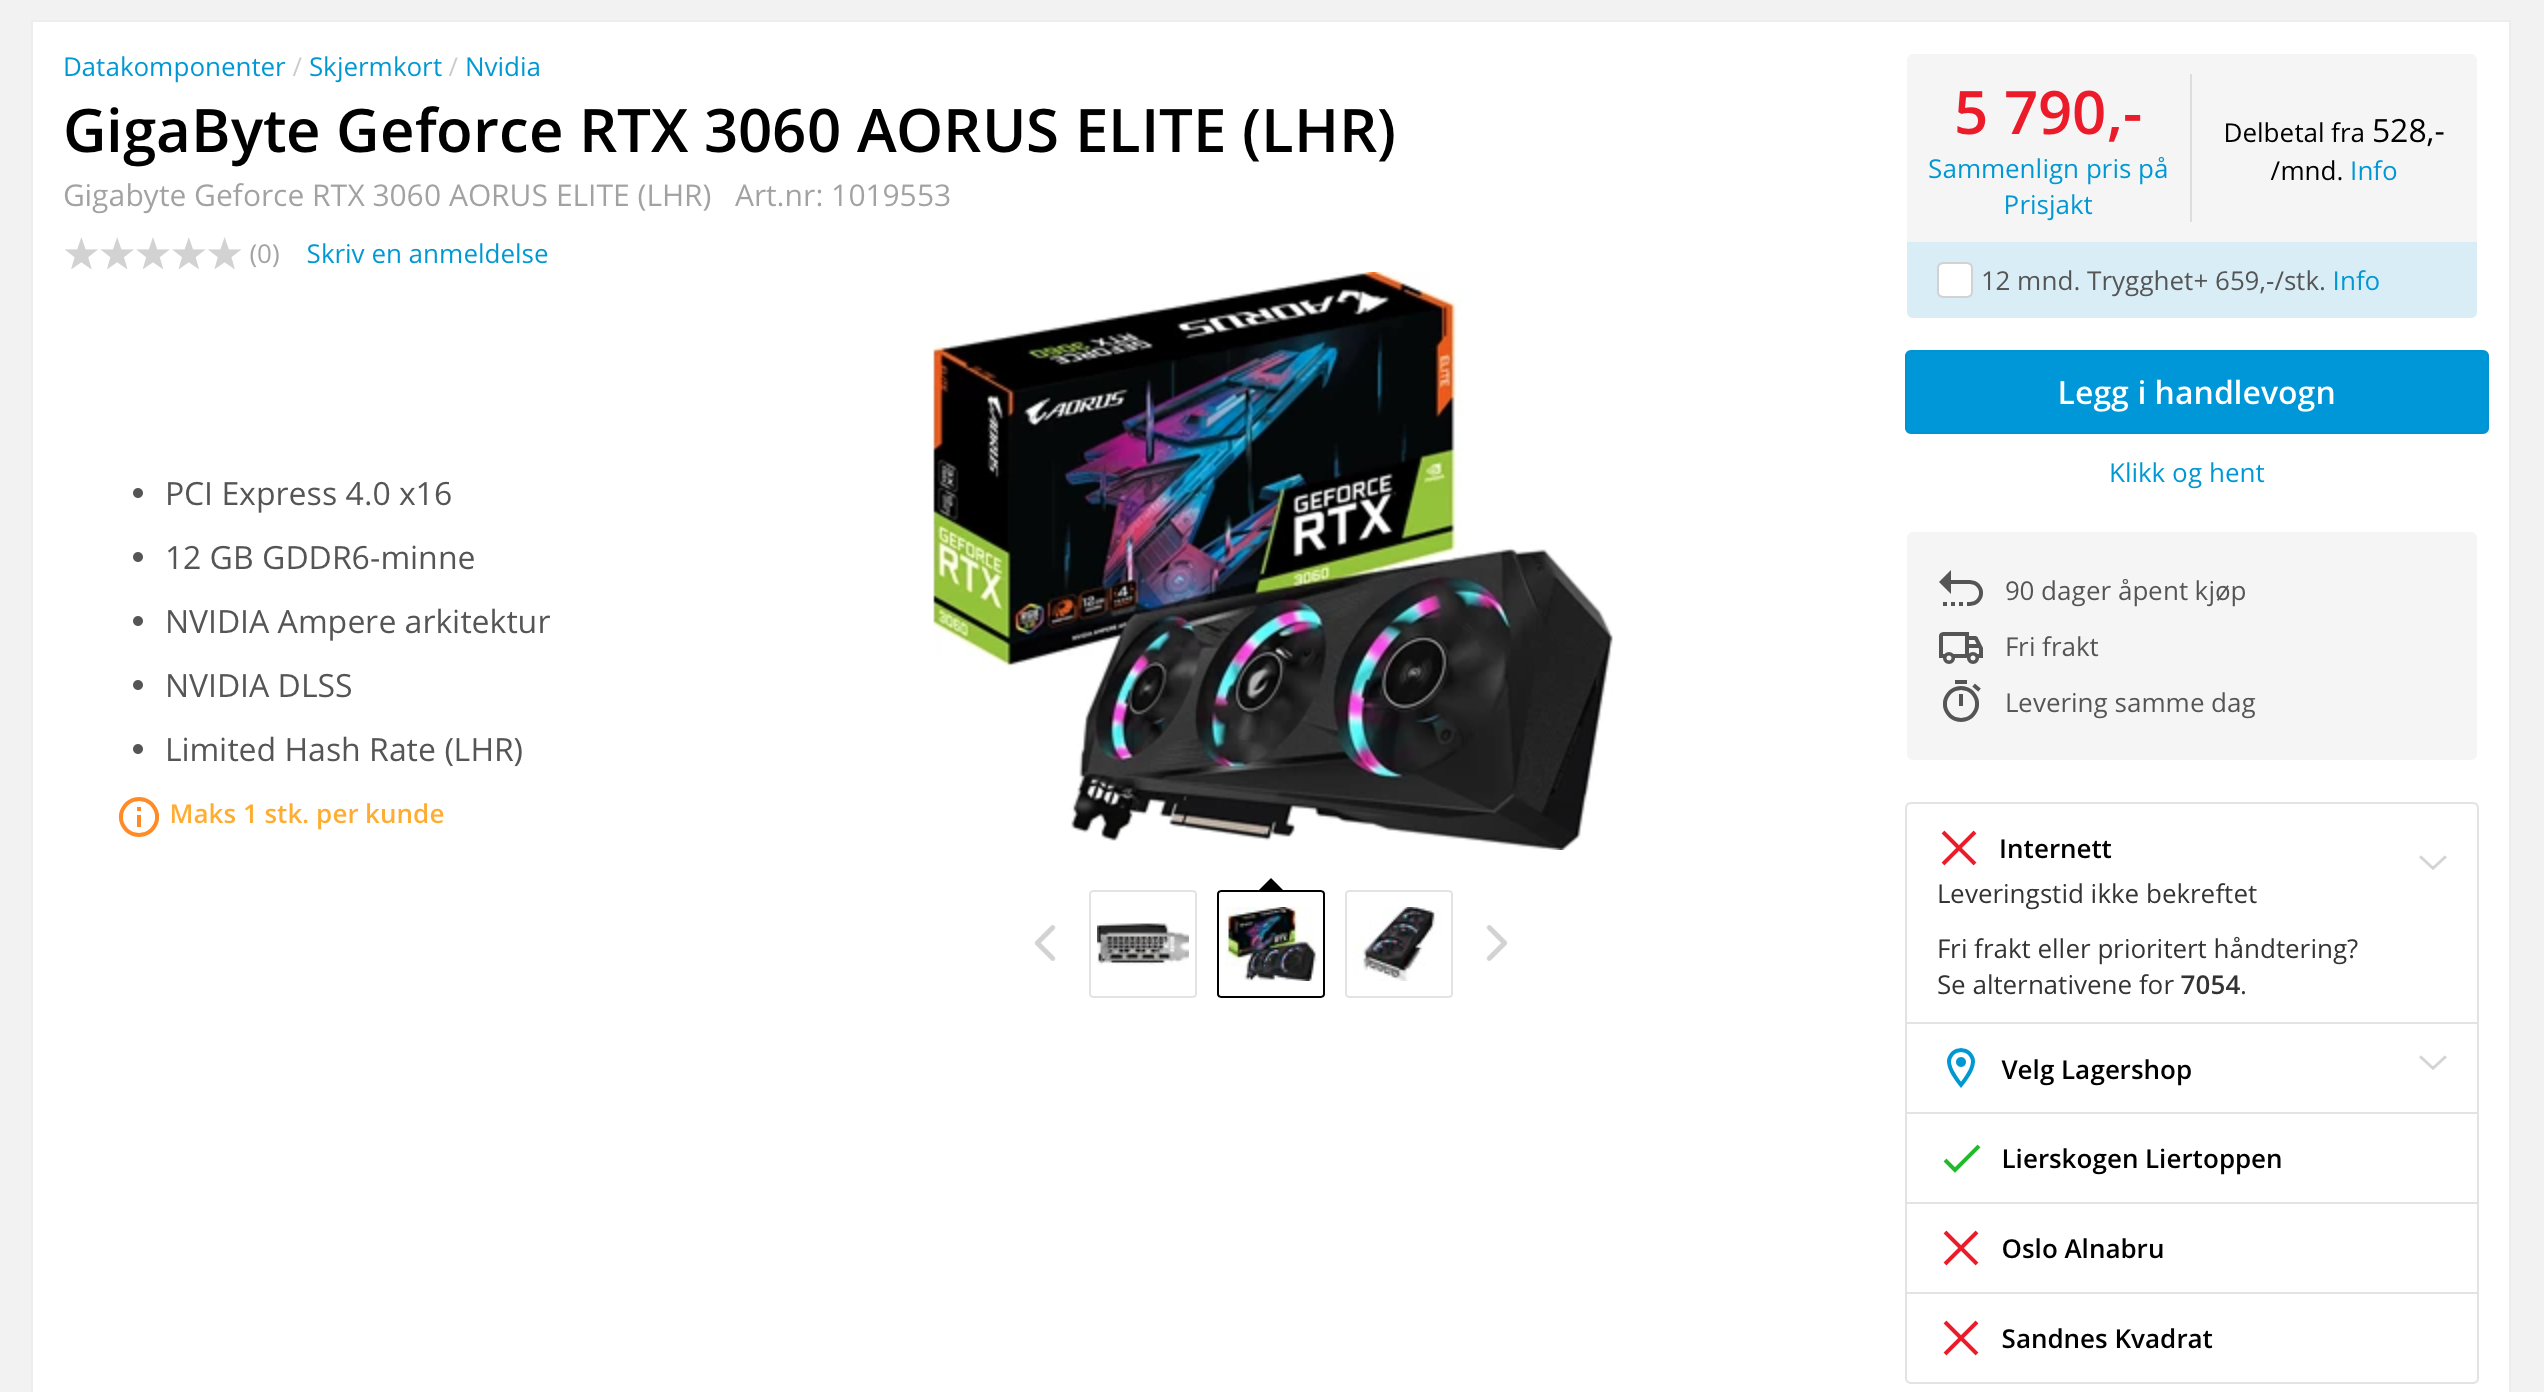Click the next image arrow in gallery
The height and width of the screenshot is (1392, 2544).
pos(1496,943)
